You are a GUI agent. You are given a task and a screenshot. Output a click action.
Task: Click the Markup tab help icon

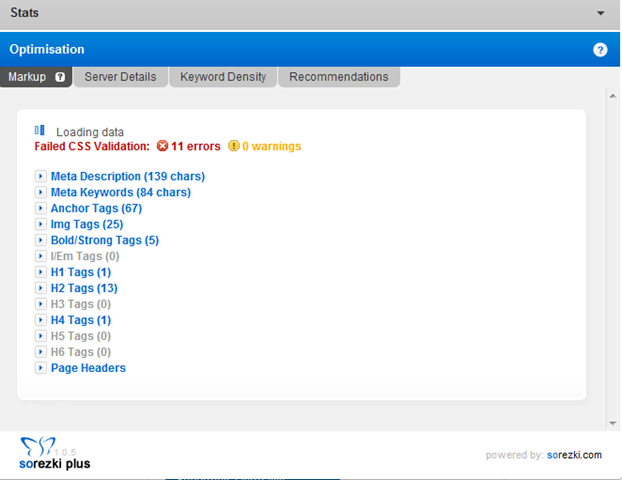pos(60,77)
